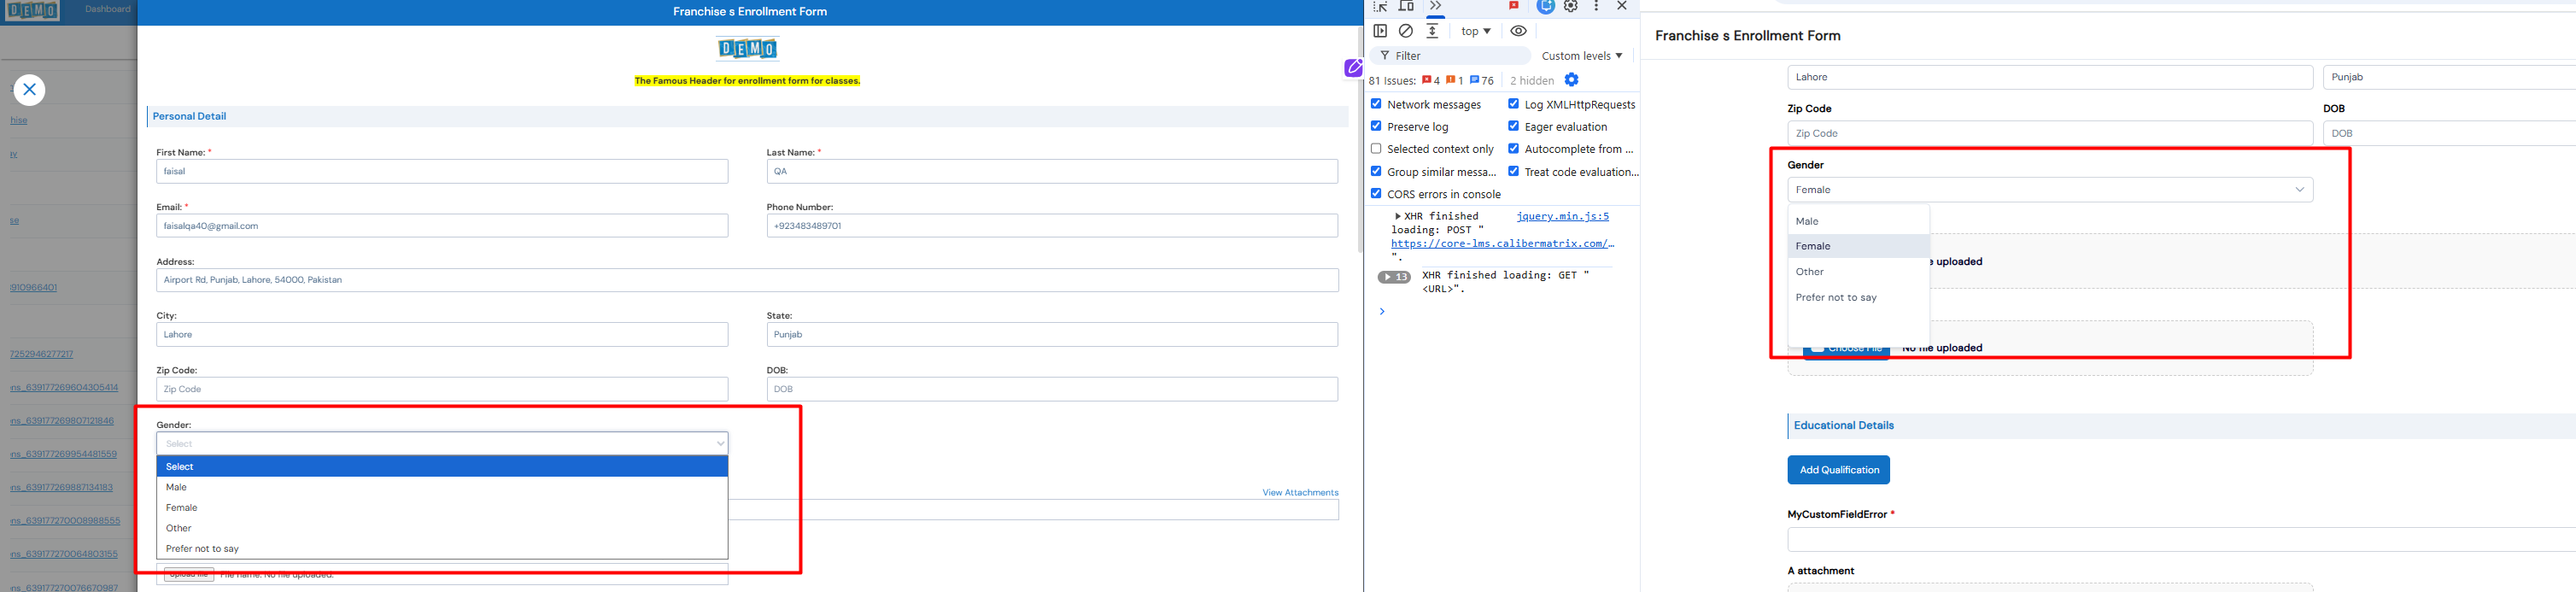2576x592 pixels.
Task: Open core-lms.calibermatrix.com URL link
Action: pos(1502,243)
